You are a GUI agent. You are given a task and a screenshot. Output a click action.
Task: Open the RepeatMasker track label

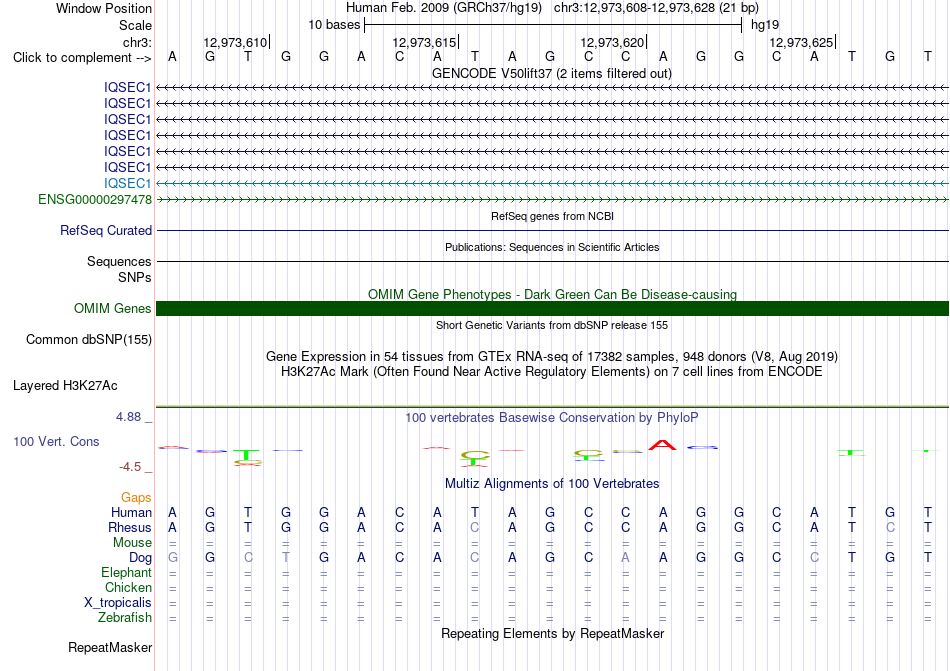coord(110,647)
